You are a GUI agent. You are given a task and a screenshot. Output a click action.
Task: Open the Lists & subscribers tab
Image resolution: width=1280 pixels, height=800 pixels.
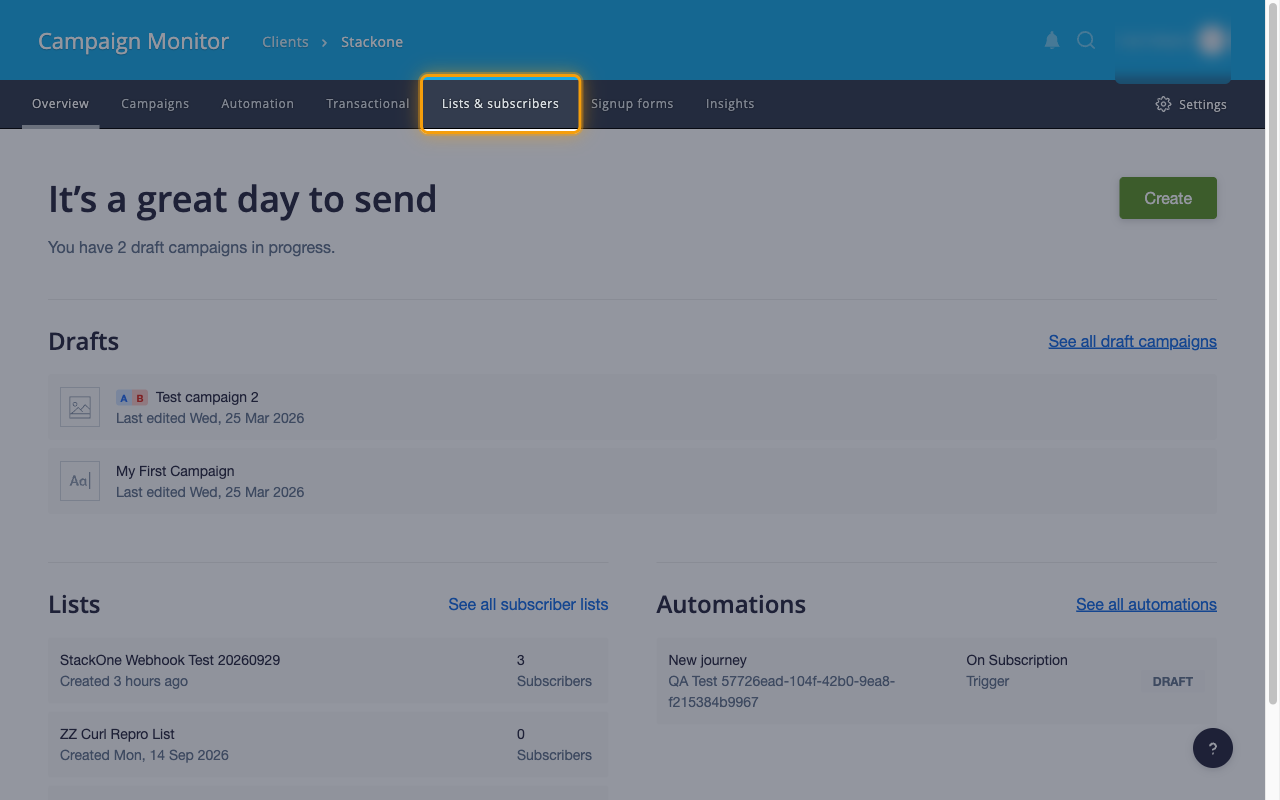point(500,104)
